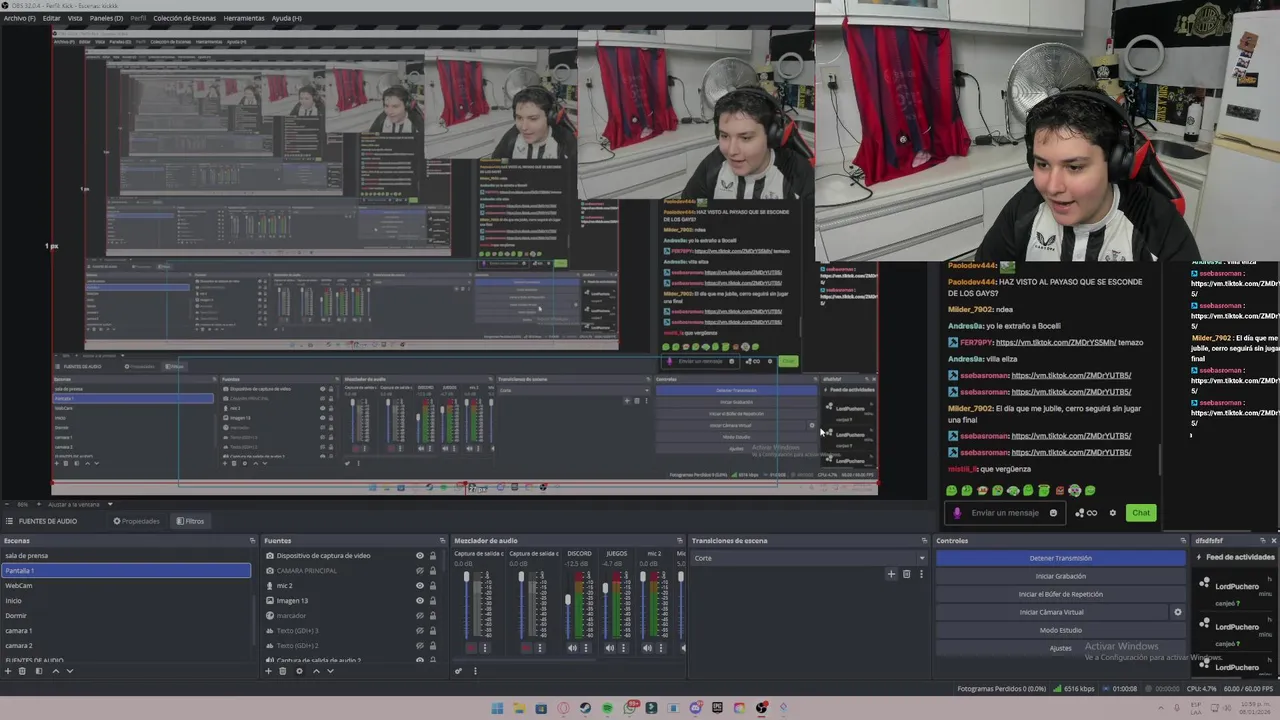The width and height of the screenshot is (1280, 720).
Task: Open chat settings gear icon
Action: (1112, 513)
